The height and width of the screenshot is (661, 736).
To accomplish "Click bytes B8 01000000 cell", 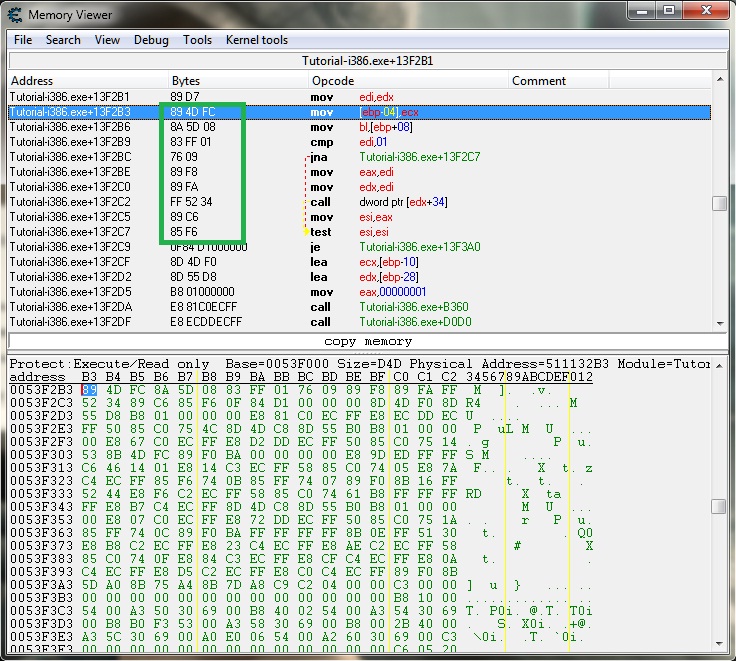I will coord(202,292).
